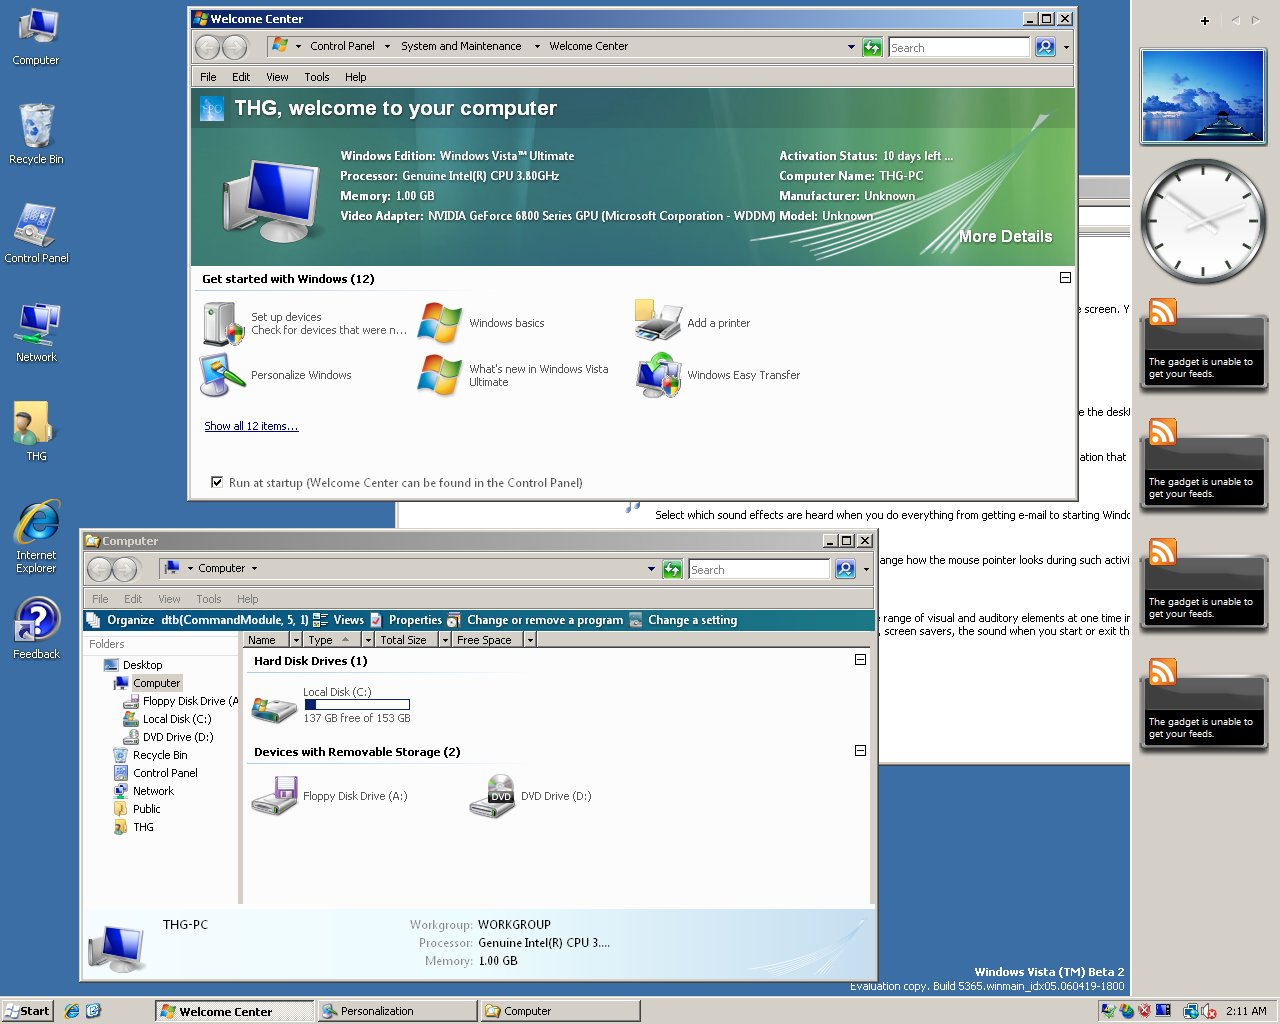Open the View menu in Welcome Center
Viewport: 1280px width, 1024px height.
point(277,77)
